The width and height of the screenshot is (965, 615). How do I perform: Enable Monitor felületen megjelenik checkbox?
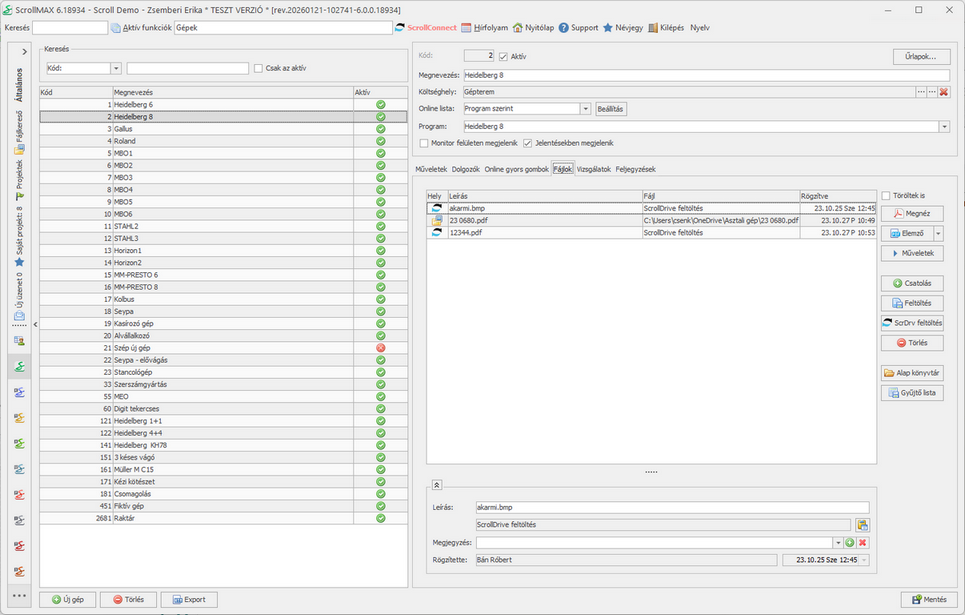[x=424, y=143]
